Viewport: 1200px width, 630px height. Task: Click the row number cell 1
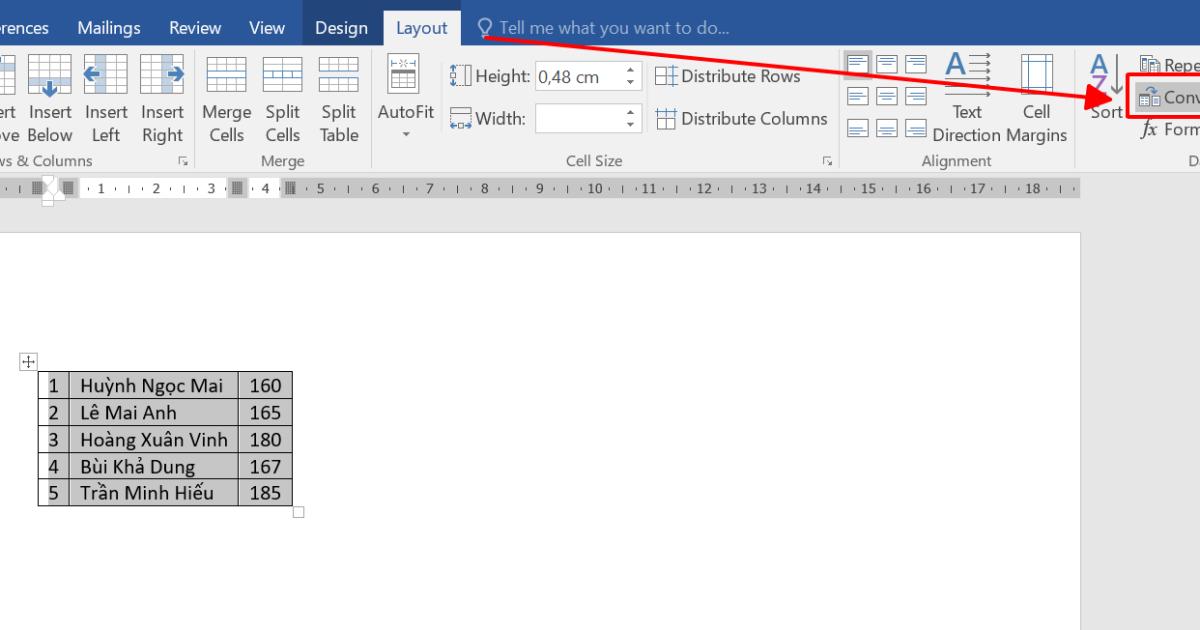click(54, 385)
